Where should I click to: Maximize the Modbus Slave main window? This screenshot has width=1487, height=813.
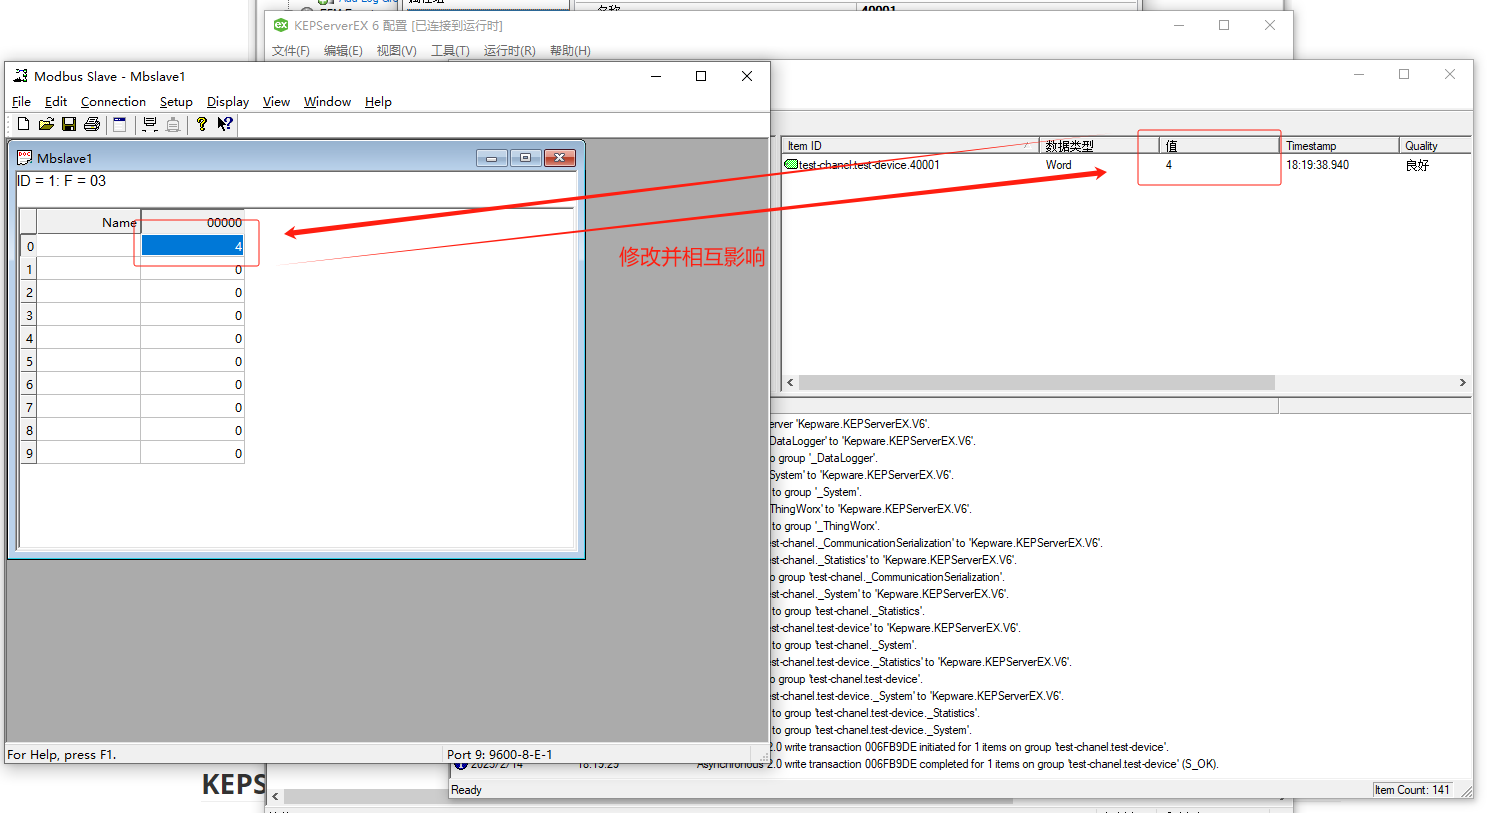tap(701, 76)
